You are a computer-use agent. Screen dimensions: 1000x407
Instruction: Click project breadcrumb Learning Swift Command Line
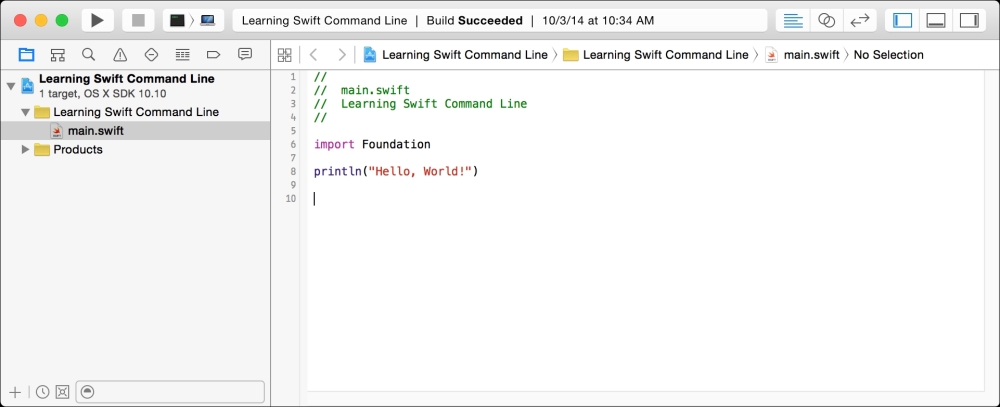tap(455, 55)
